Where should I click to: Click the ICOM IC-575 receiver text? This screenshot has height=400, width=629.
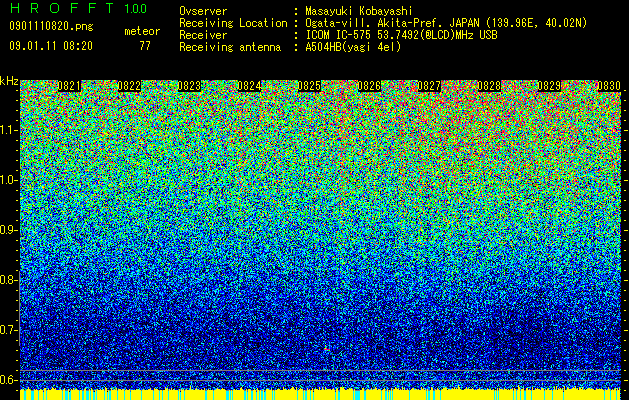click(x=401, y=35)
